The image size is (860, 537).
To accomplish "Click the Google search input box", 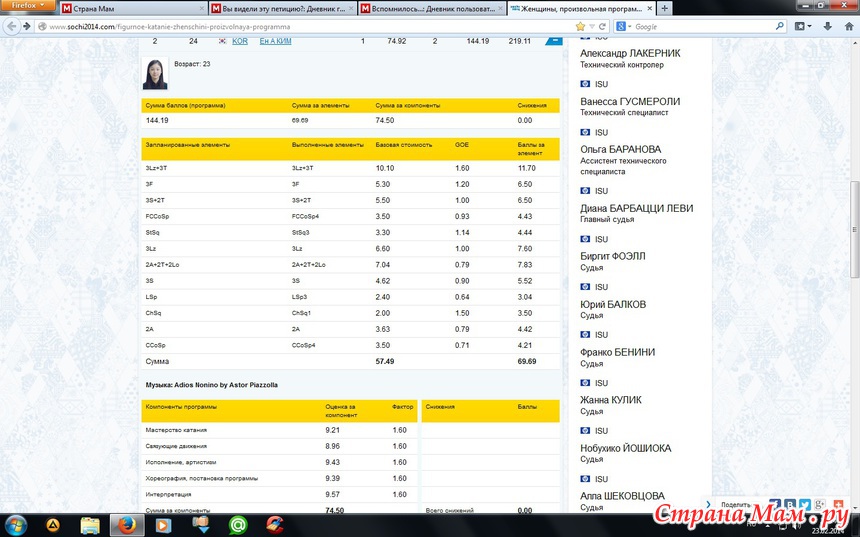I will [x=704, y=26].
